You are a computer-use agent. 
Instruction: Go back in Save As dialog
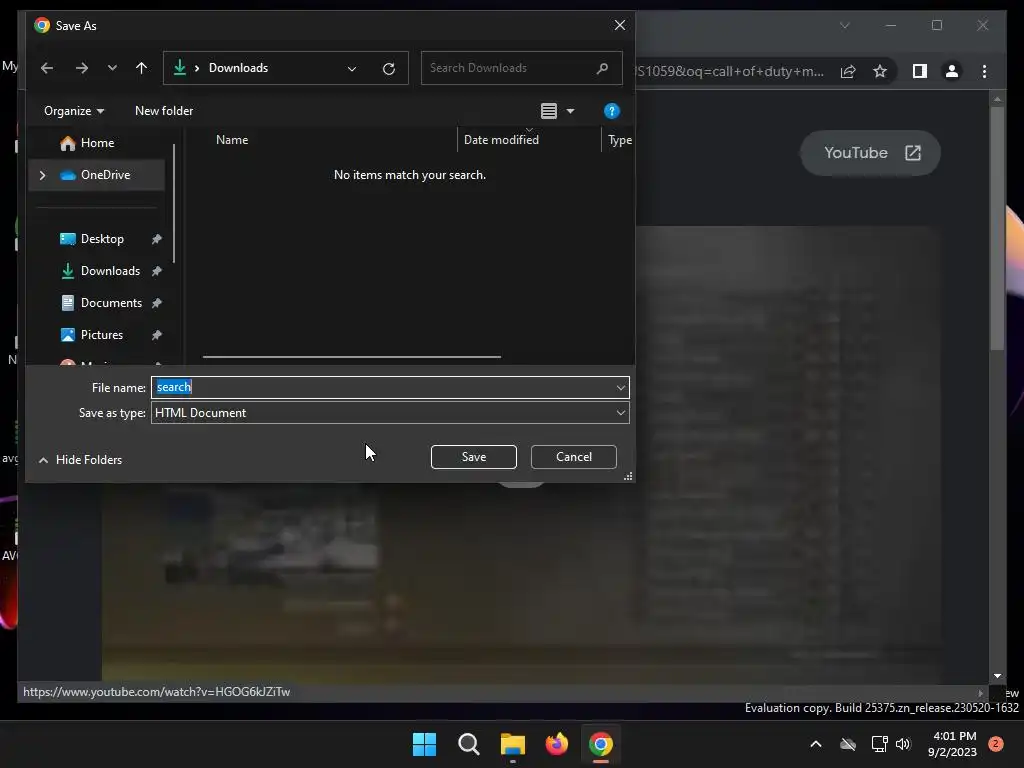[46, 68]
